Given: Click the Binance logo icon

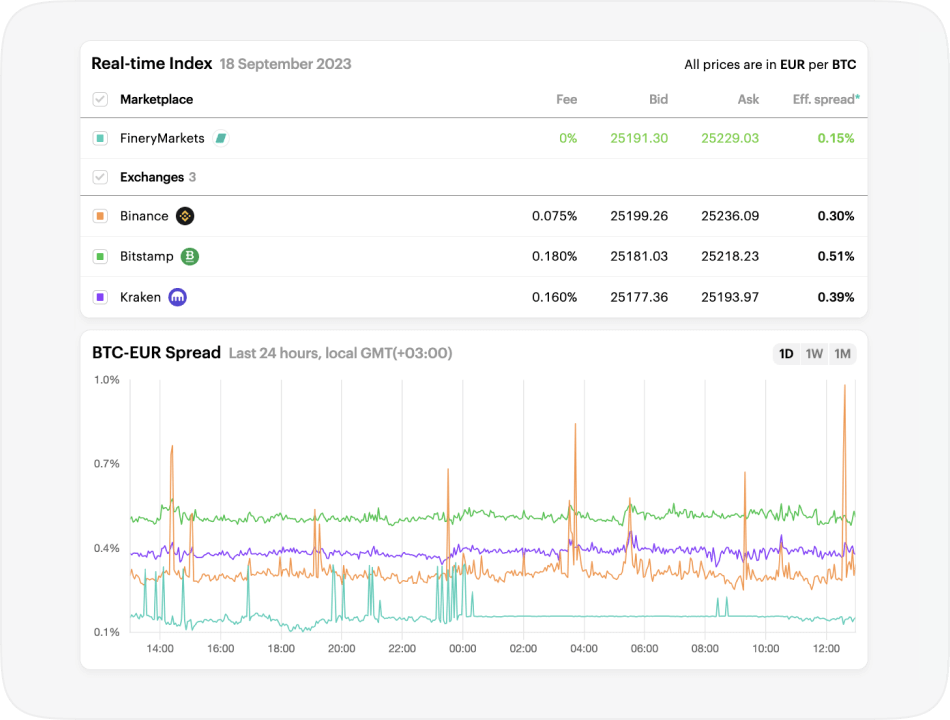Looking at the screenshot, I should pos(185,216).
